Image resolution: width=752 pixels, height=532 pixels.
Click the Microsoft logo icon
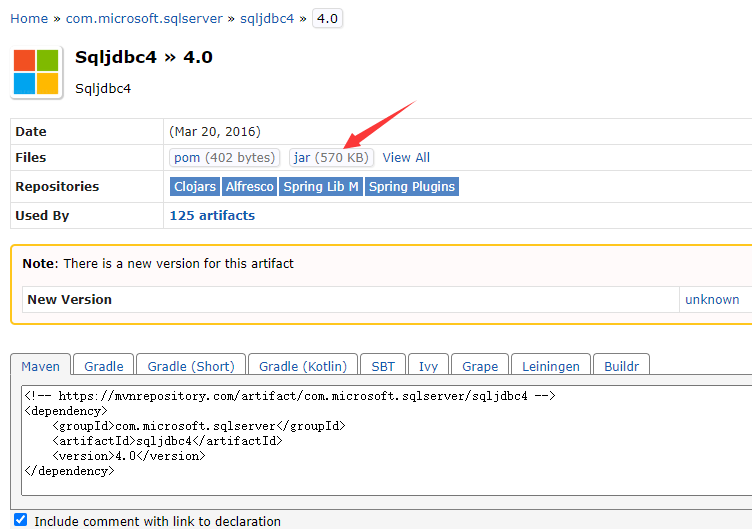(x=36, y=72)
